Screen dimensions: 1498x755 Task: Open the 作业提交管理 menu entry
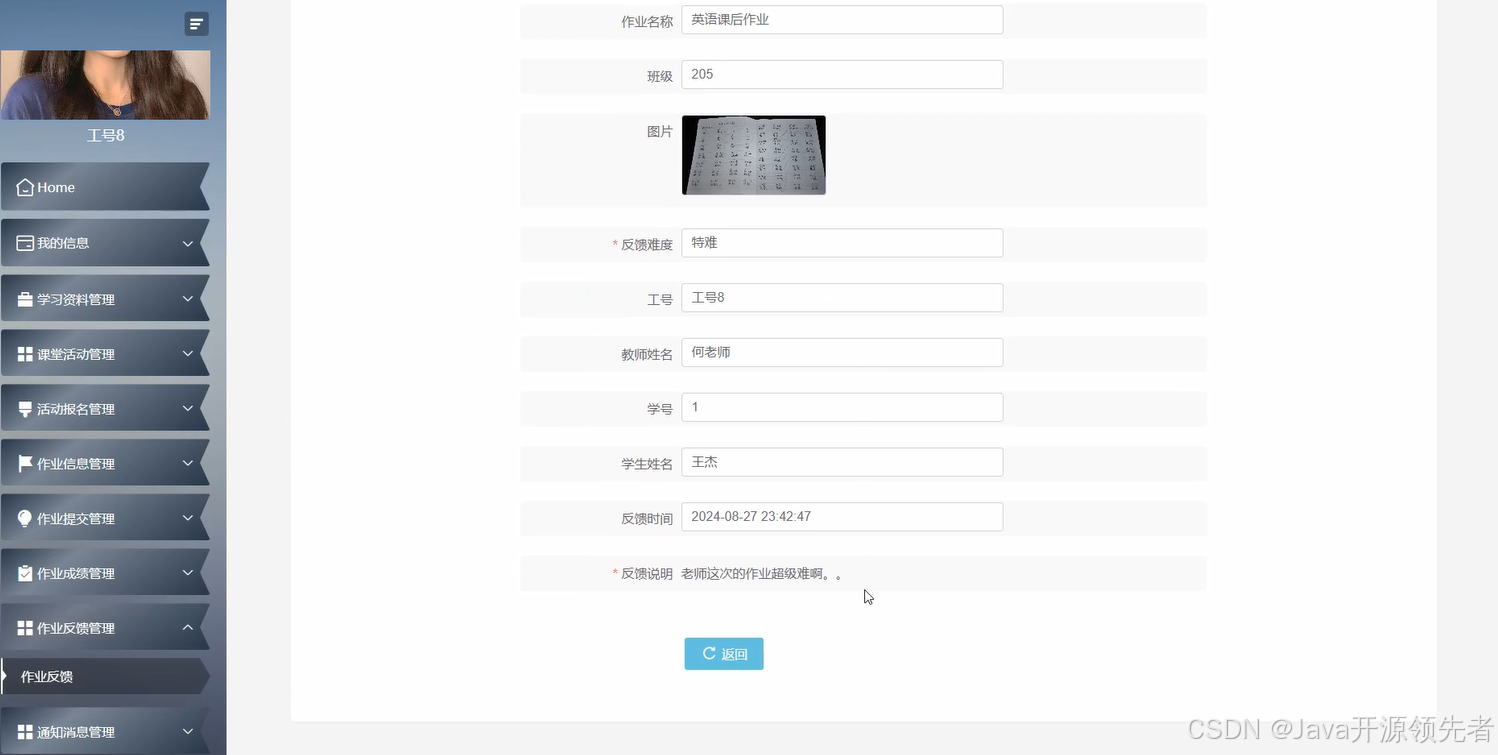(105, 517)
